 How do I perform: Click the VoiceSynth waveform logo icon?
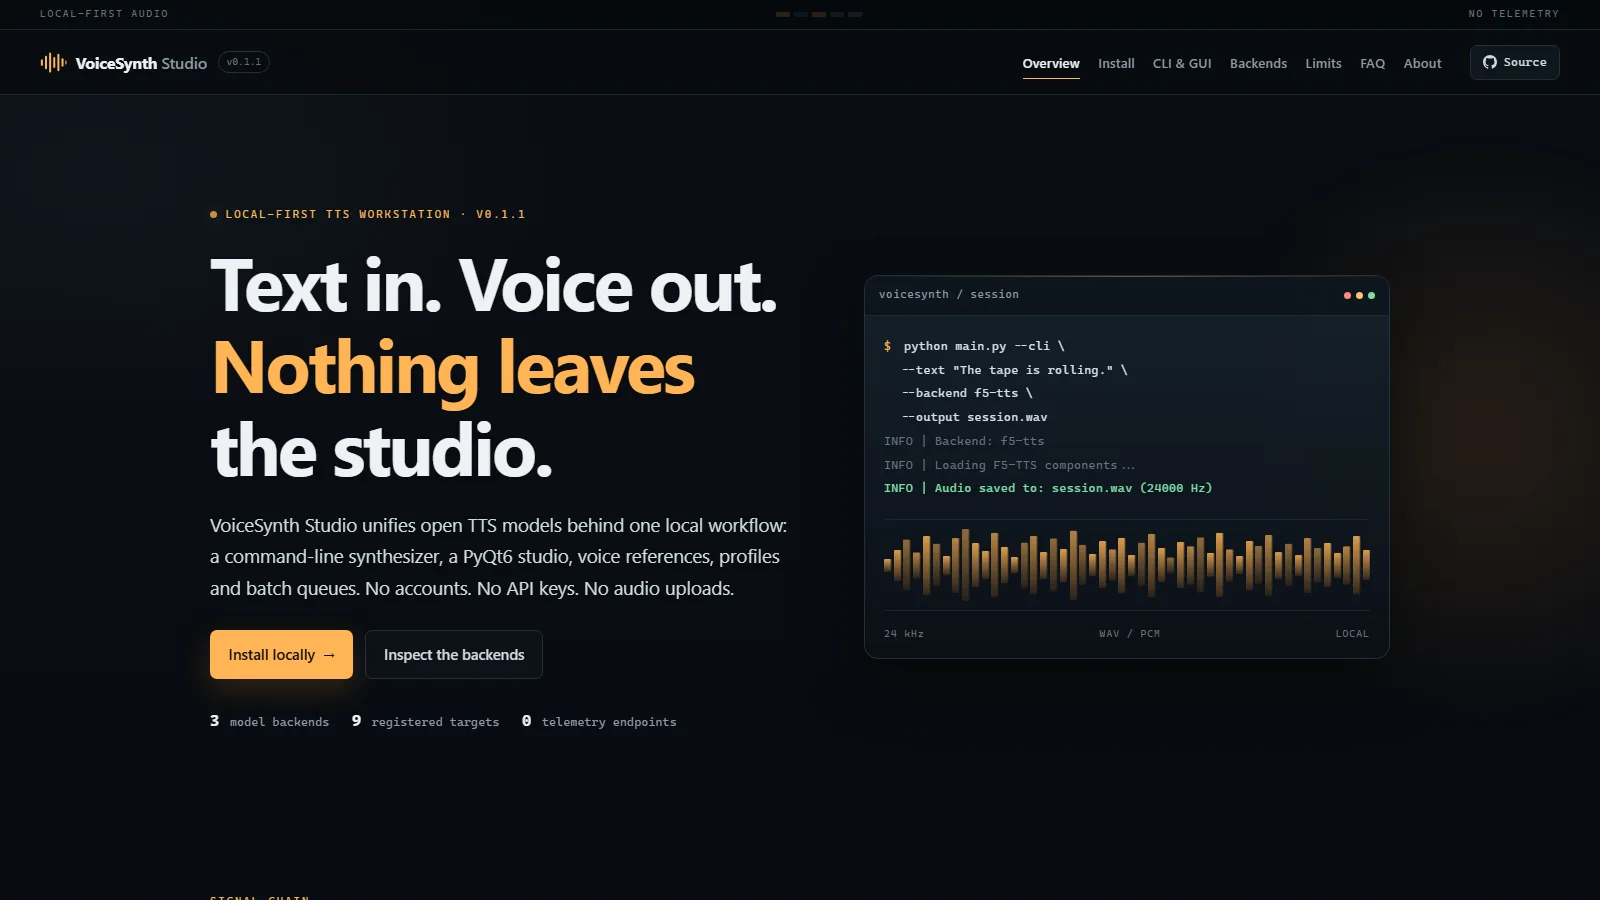[53, 63]
